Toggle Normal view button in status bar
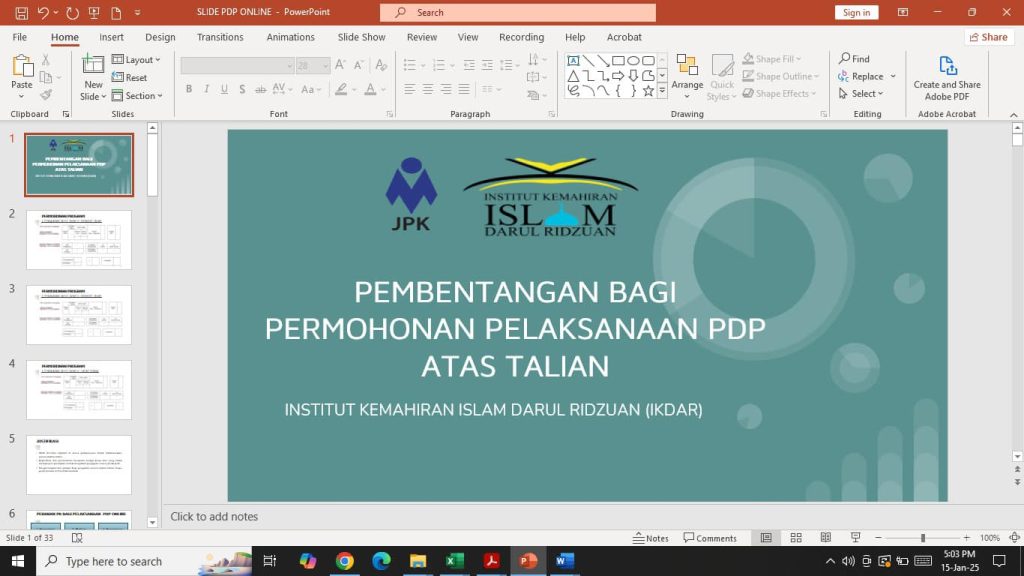 766,537
